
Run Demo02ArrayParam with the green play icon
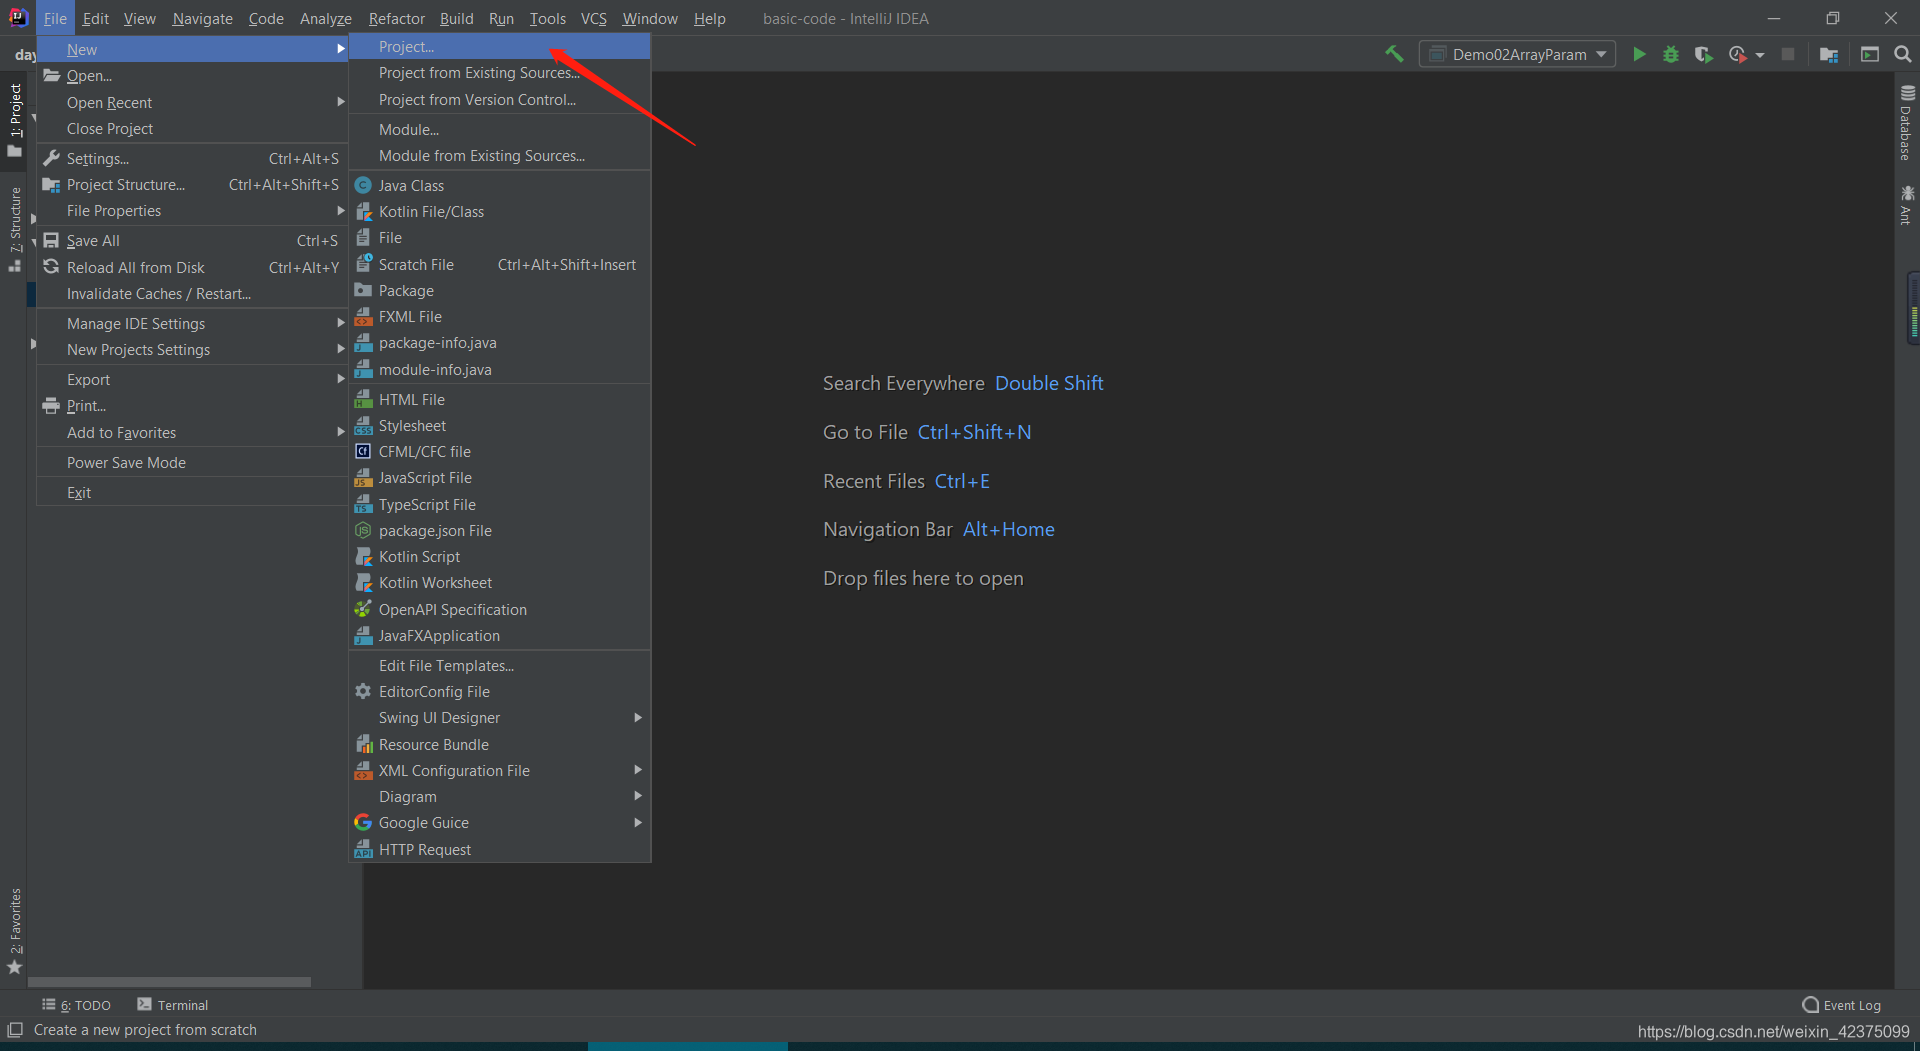(x=1639, y=54)
